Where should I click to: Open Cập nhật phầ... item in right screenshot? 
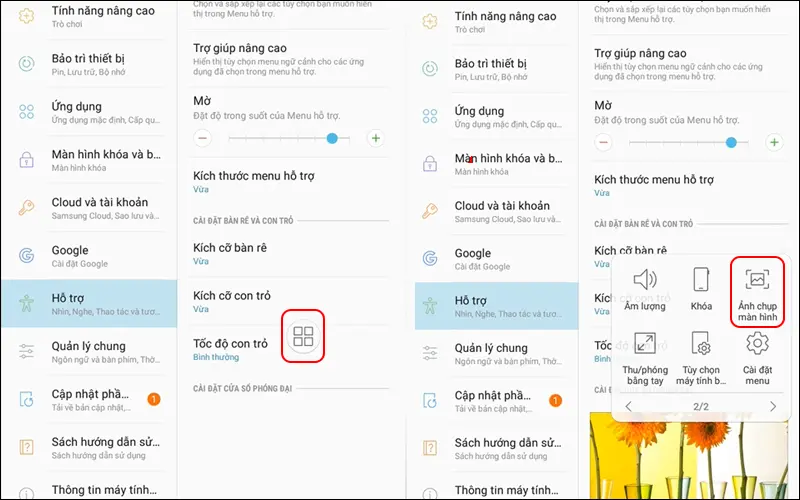point(496,401)
